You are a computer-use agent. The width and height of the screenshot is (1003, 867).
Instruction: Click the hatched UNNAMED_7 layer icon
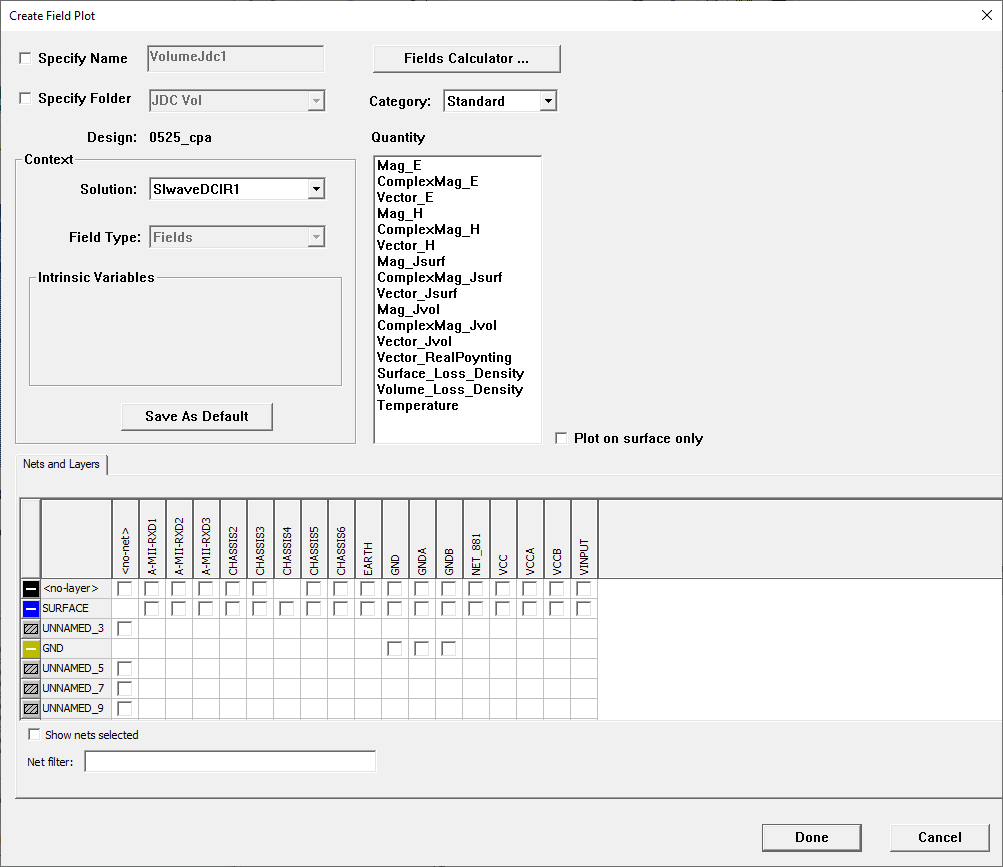(x=29, y=688)
